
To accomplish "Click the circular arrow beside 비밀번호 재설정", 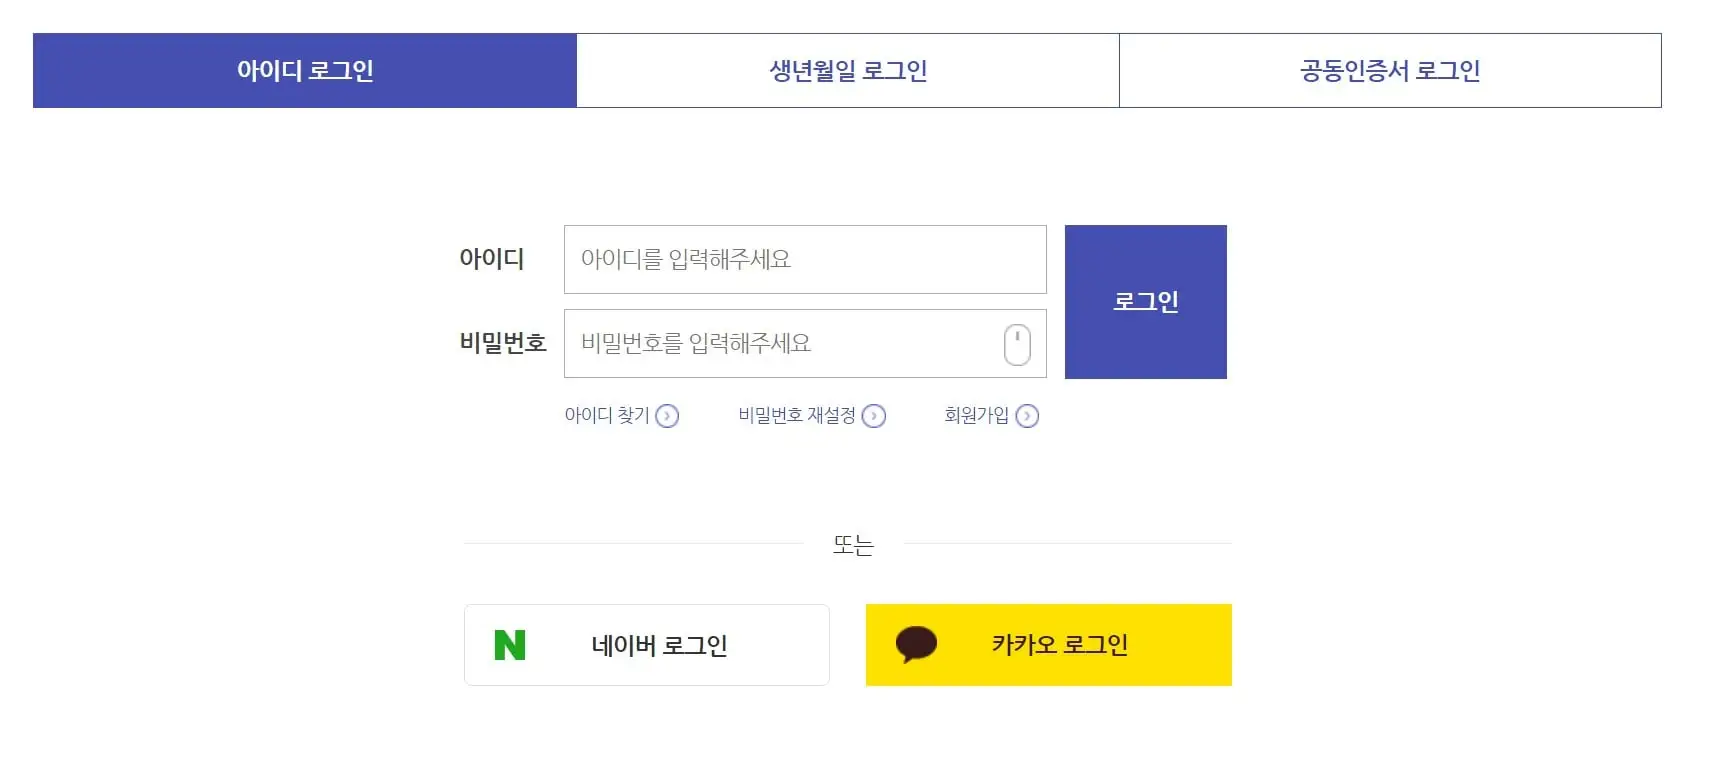I will pos(874,416).
